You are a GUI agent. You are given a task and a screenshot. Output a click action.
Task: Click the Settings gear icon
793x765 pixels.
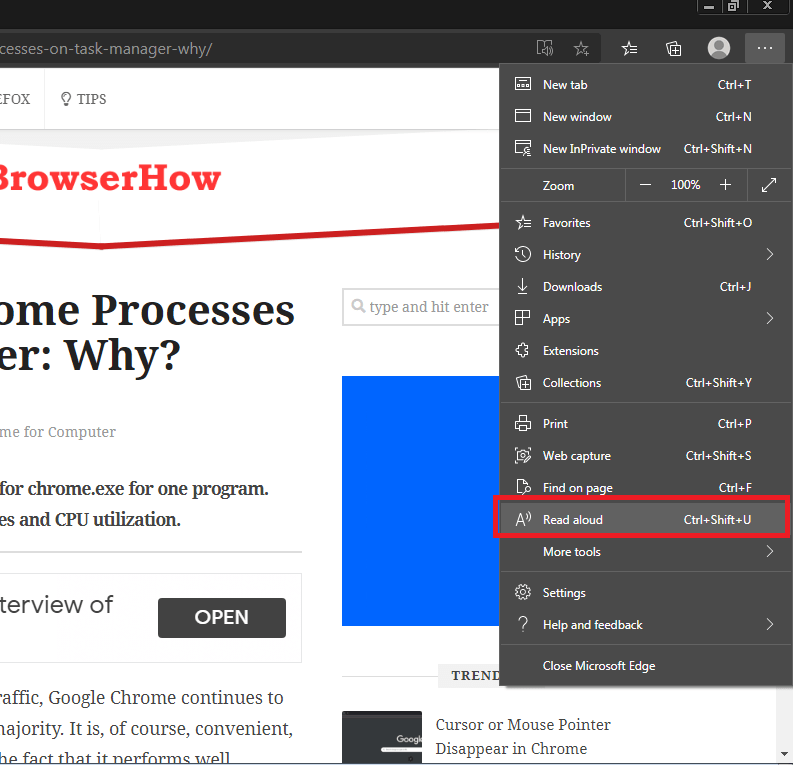point(523,592)
